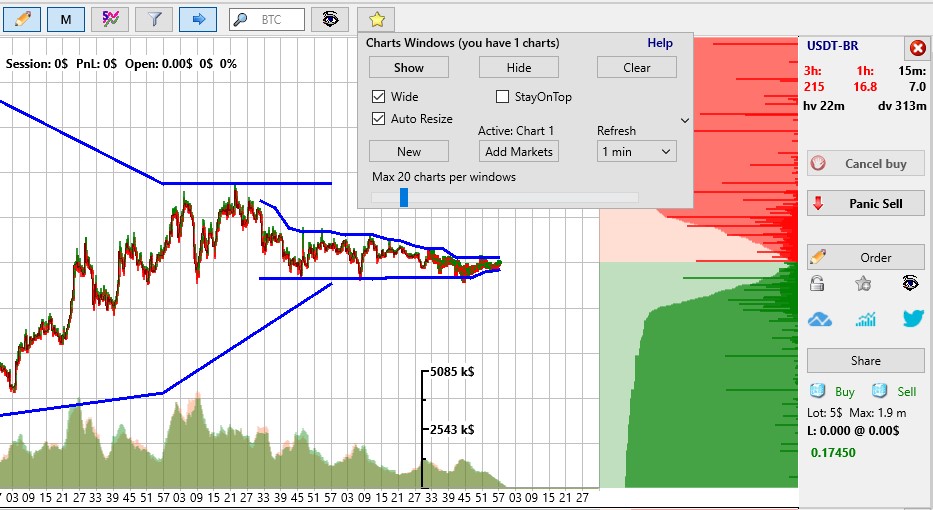
Task: Click the blue cloud chart icon
Action: click(820, 318)
